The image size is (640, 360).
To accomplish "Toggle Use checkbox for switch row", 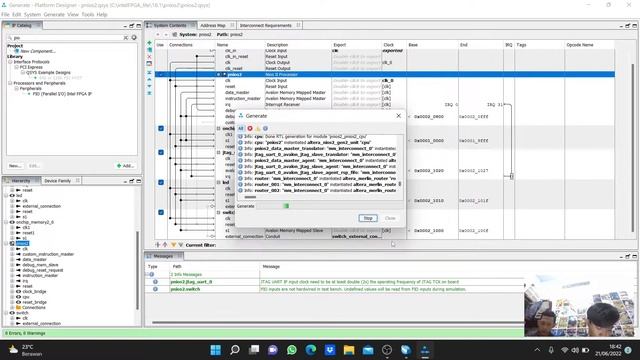I will tap(161, 212).
